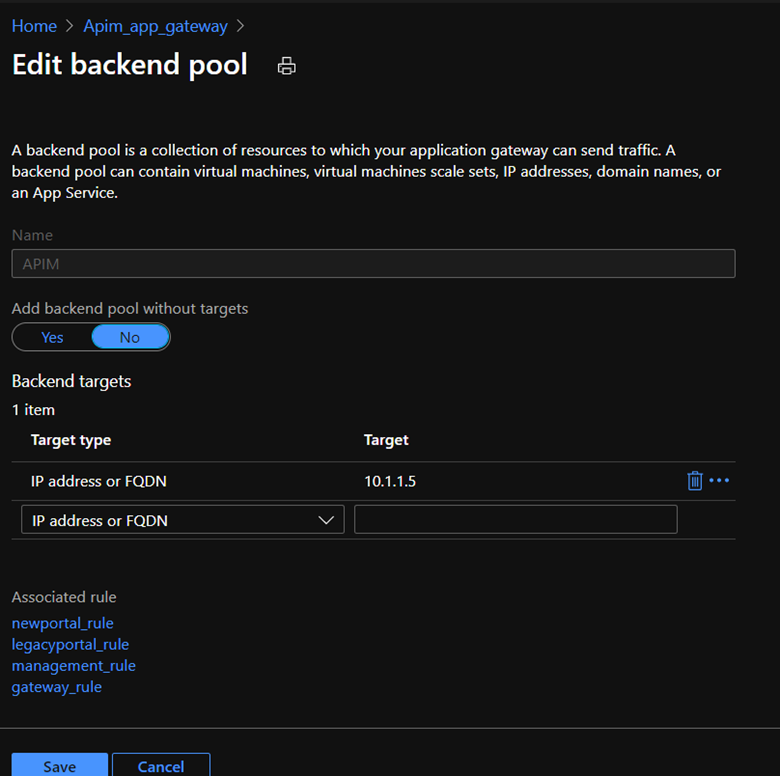The image size is (780, 776).
Task: Click the empty target input field
Action: [x=515, y=520]
